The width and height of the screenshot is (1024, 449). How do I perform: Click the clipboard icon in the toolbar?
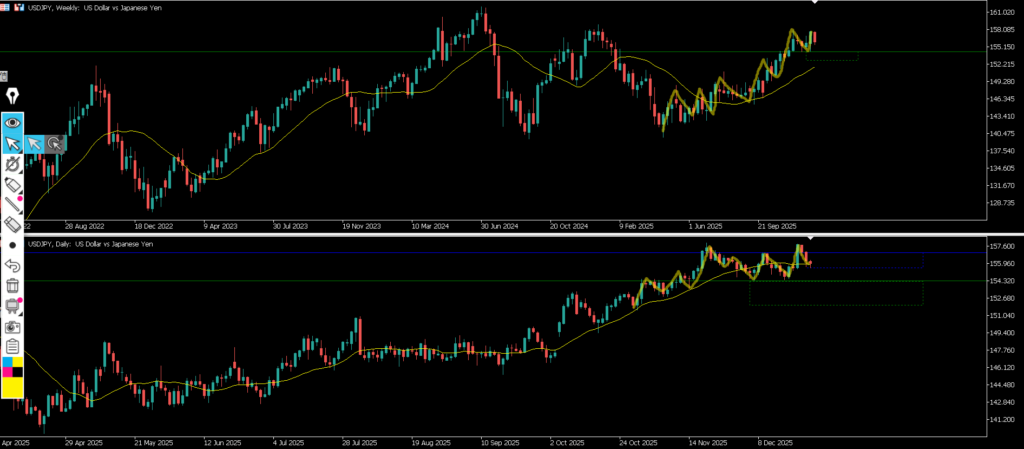pyautogui.click(x=12, y=346)
